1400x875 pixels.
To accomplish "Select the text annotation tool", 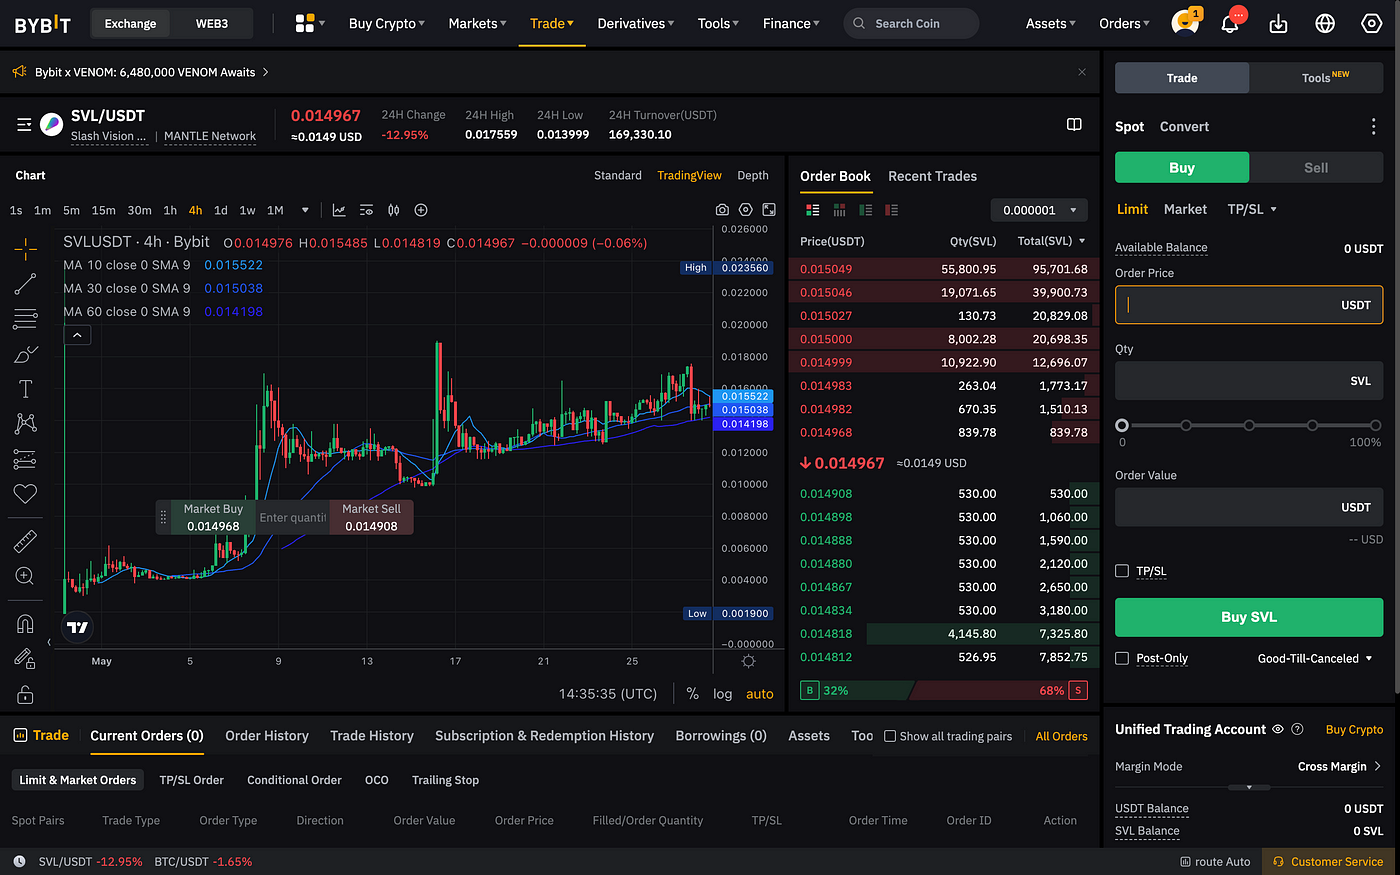I will [x=25, y=389].
